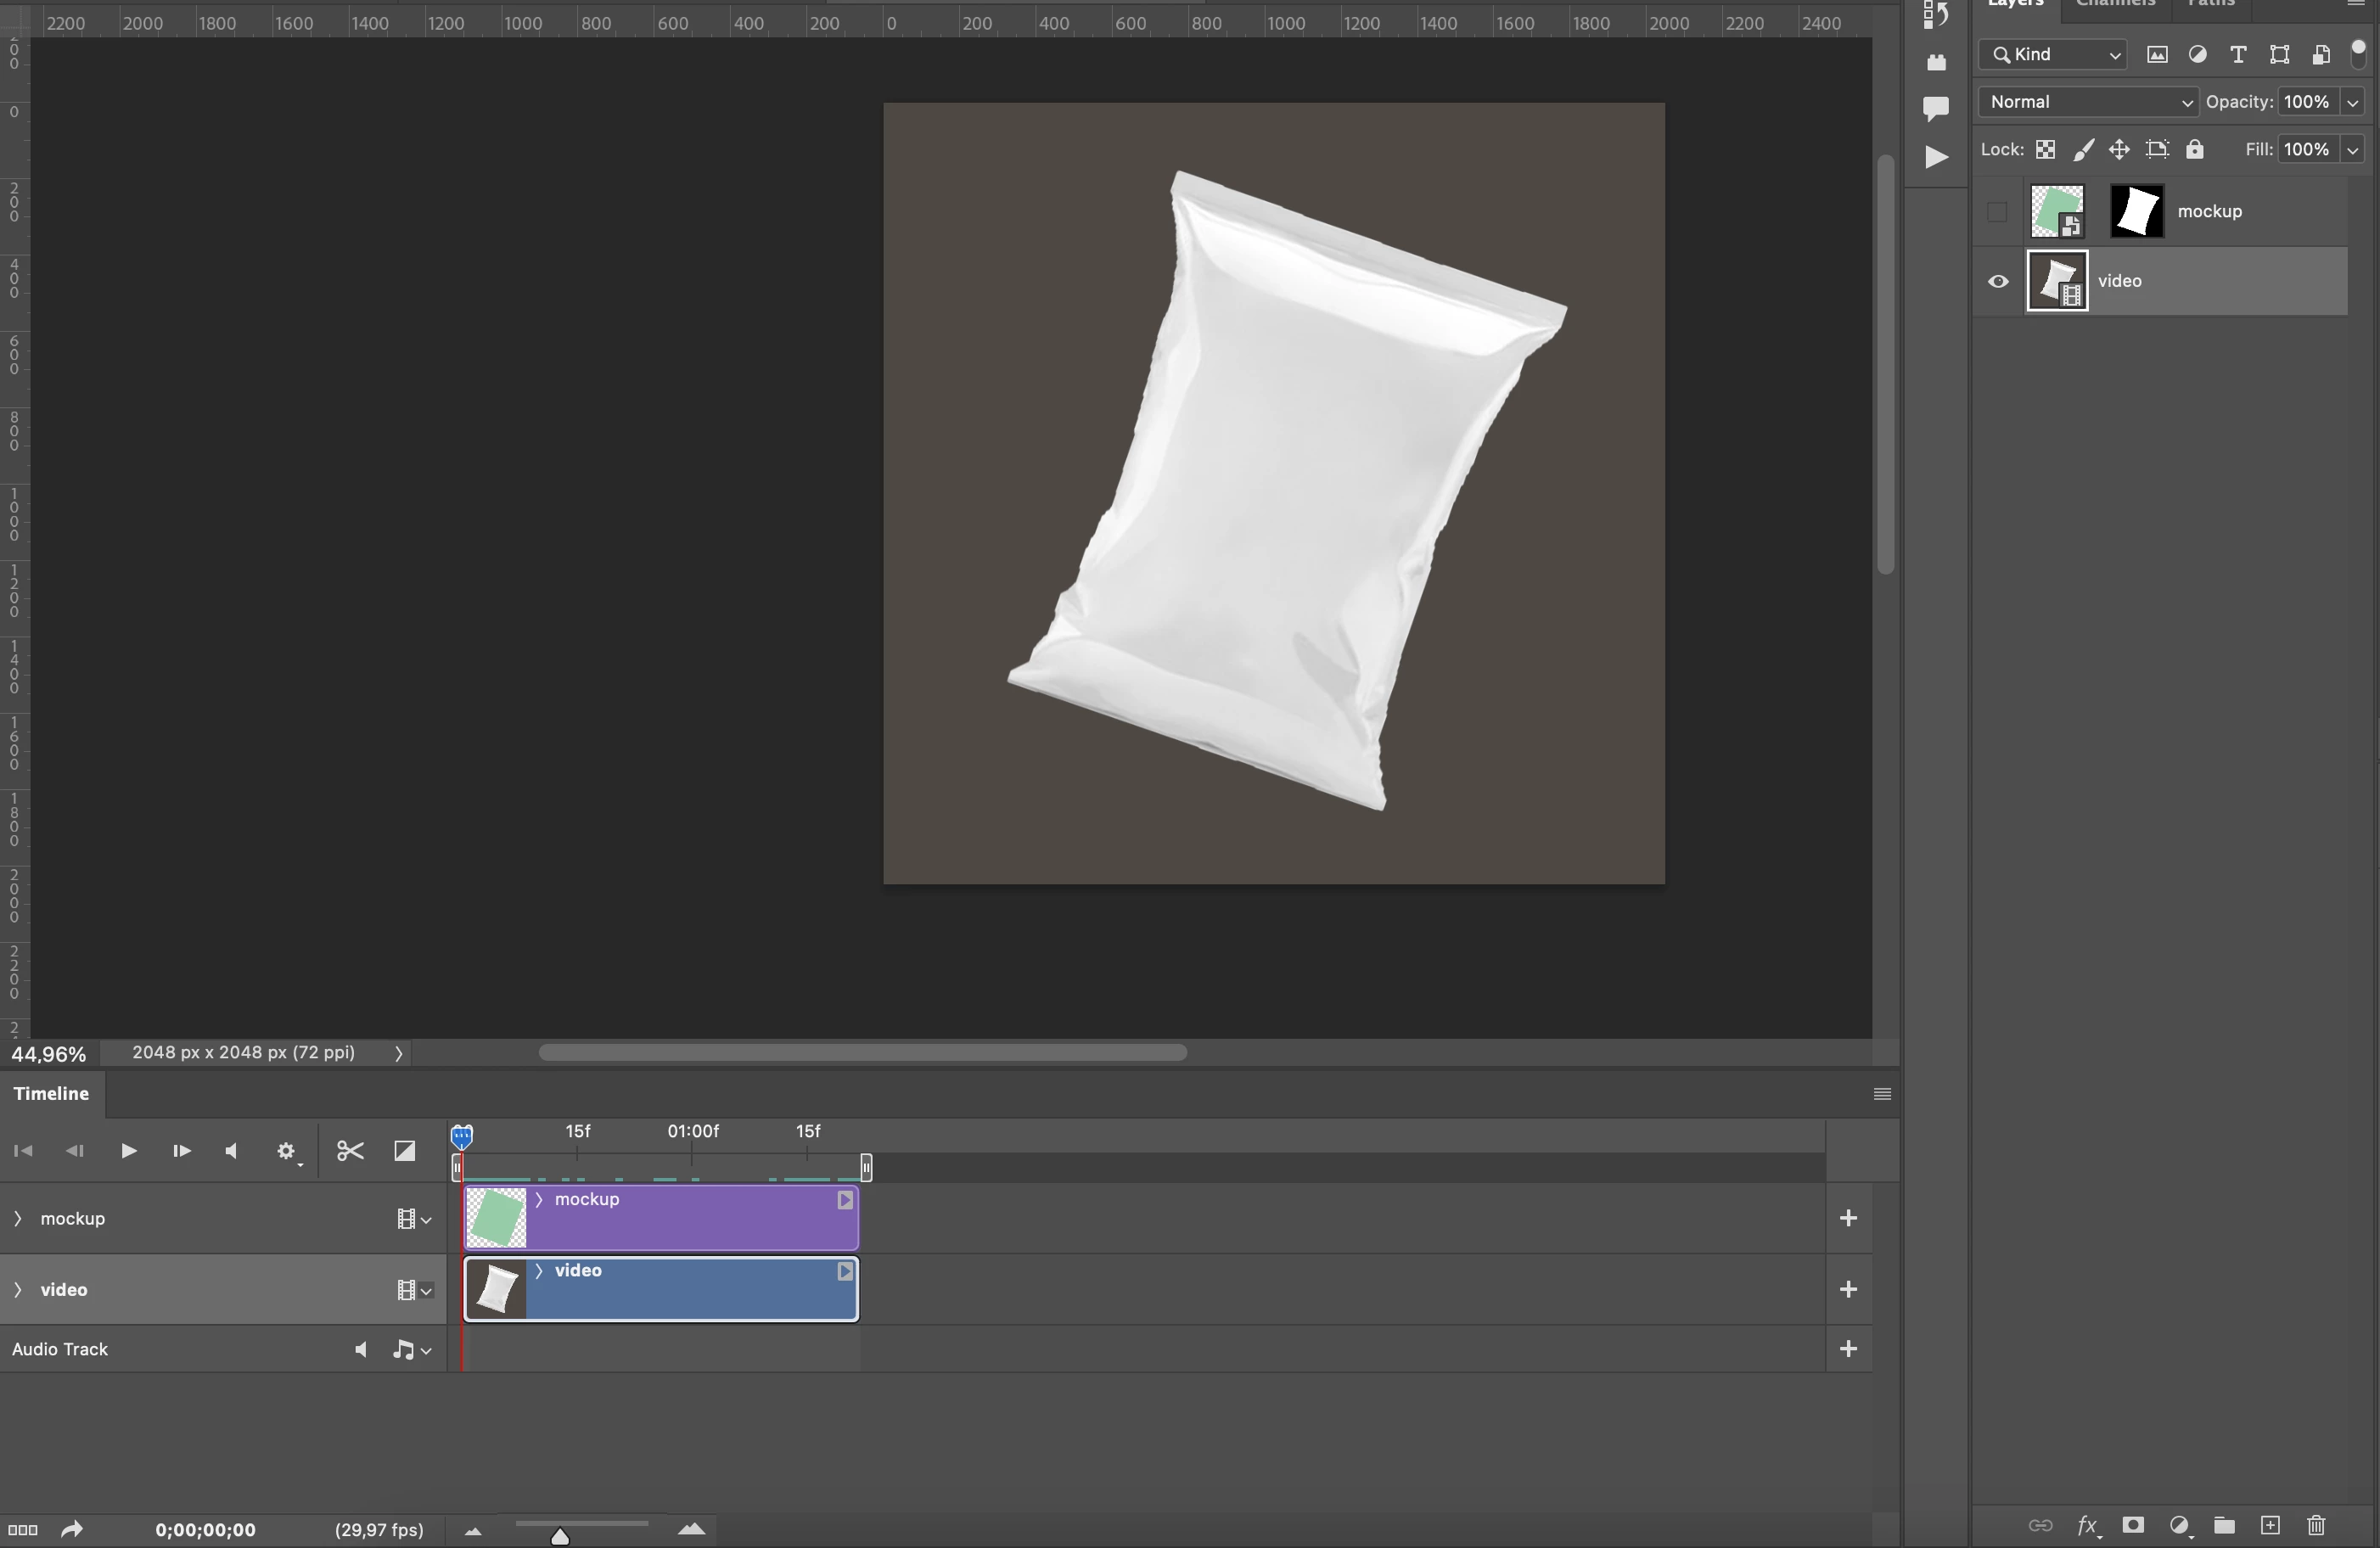The height and width of the screenshot is (1548, 2380).
Task: Open the timeline playback settings gear
Action: 286,1151
